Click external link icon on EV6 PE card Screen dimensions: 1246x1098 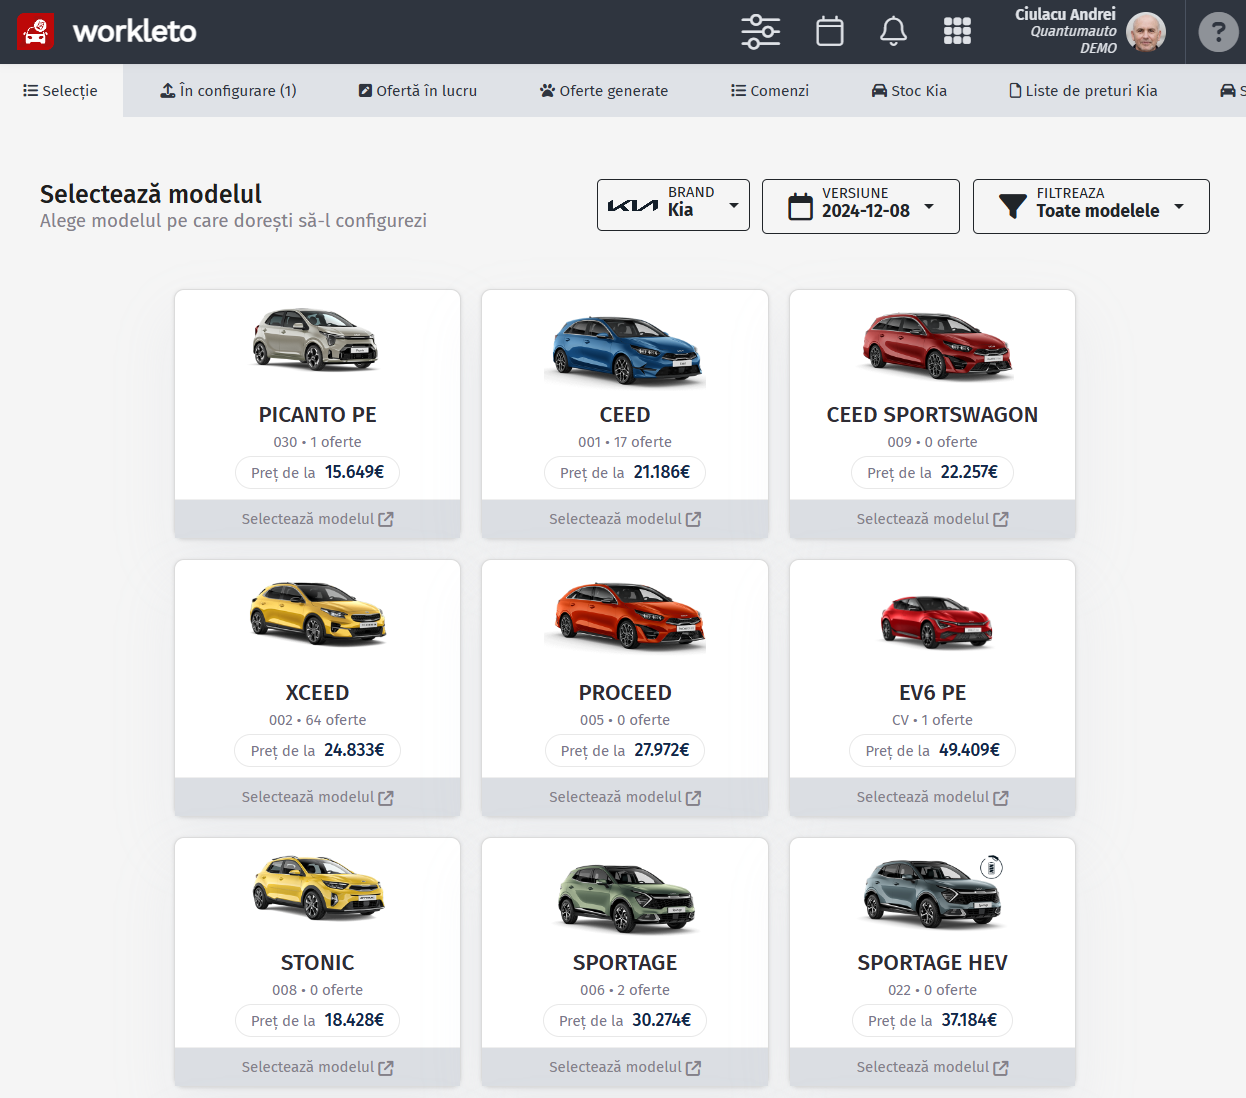coord(1001,798)
